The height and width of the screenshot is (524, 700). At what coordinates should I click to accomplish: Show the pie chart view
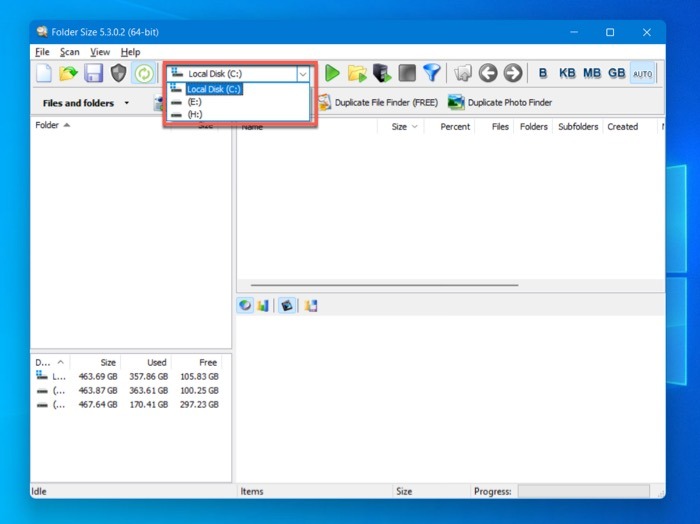[245, 306]
